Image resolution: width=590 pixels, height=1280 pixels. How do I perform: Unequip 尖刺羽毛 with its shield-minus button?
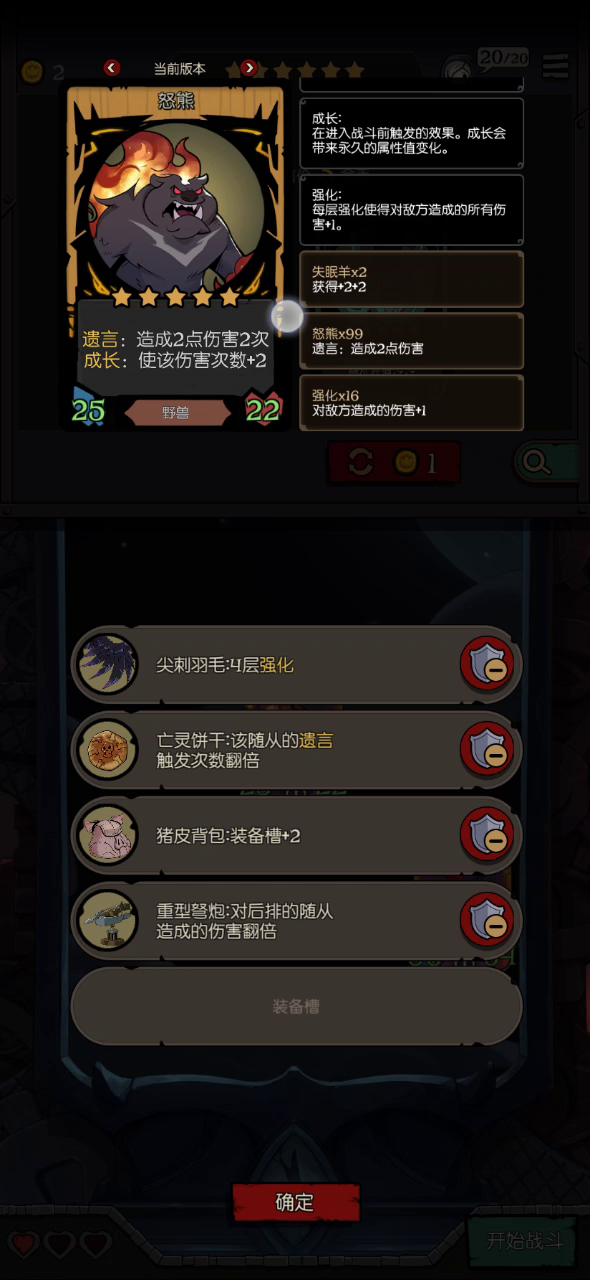(x=487, y=664)
